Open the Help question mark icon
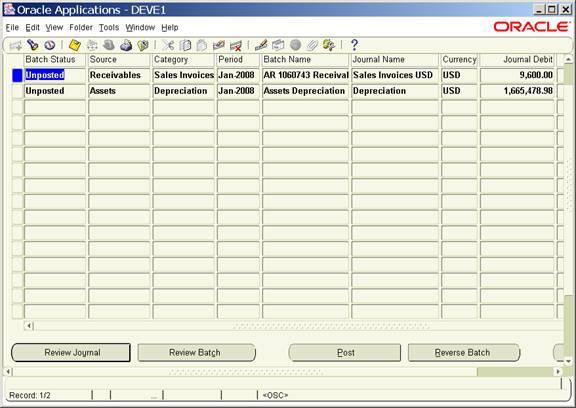 (354, 45)
